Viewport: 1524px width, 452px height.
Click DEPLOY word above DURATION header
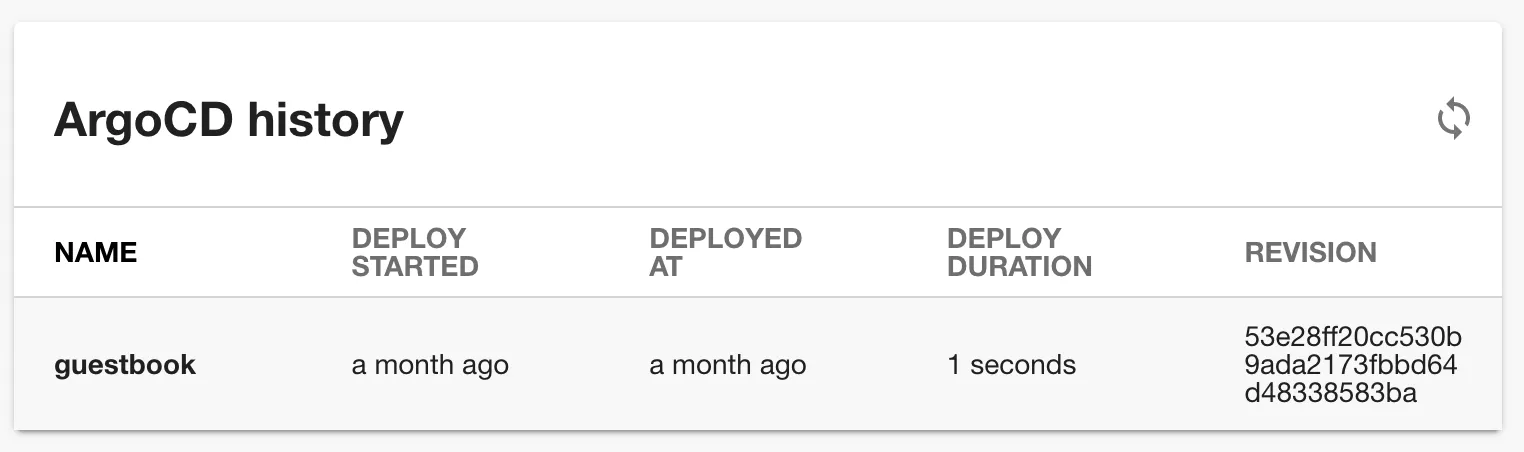(x=1004, y=239)
